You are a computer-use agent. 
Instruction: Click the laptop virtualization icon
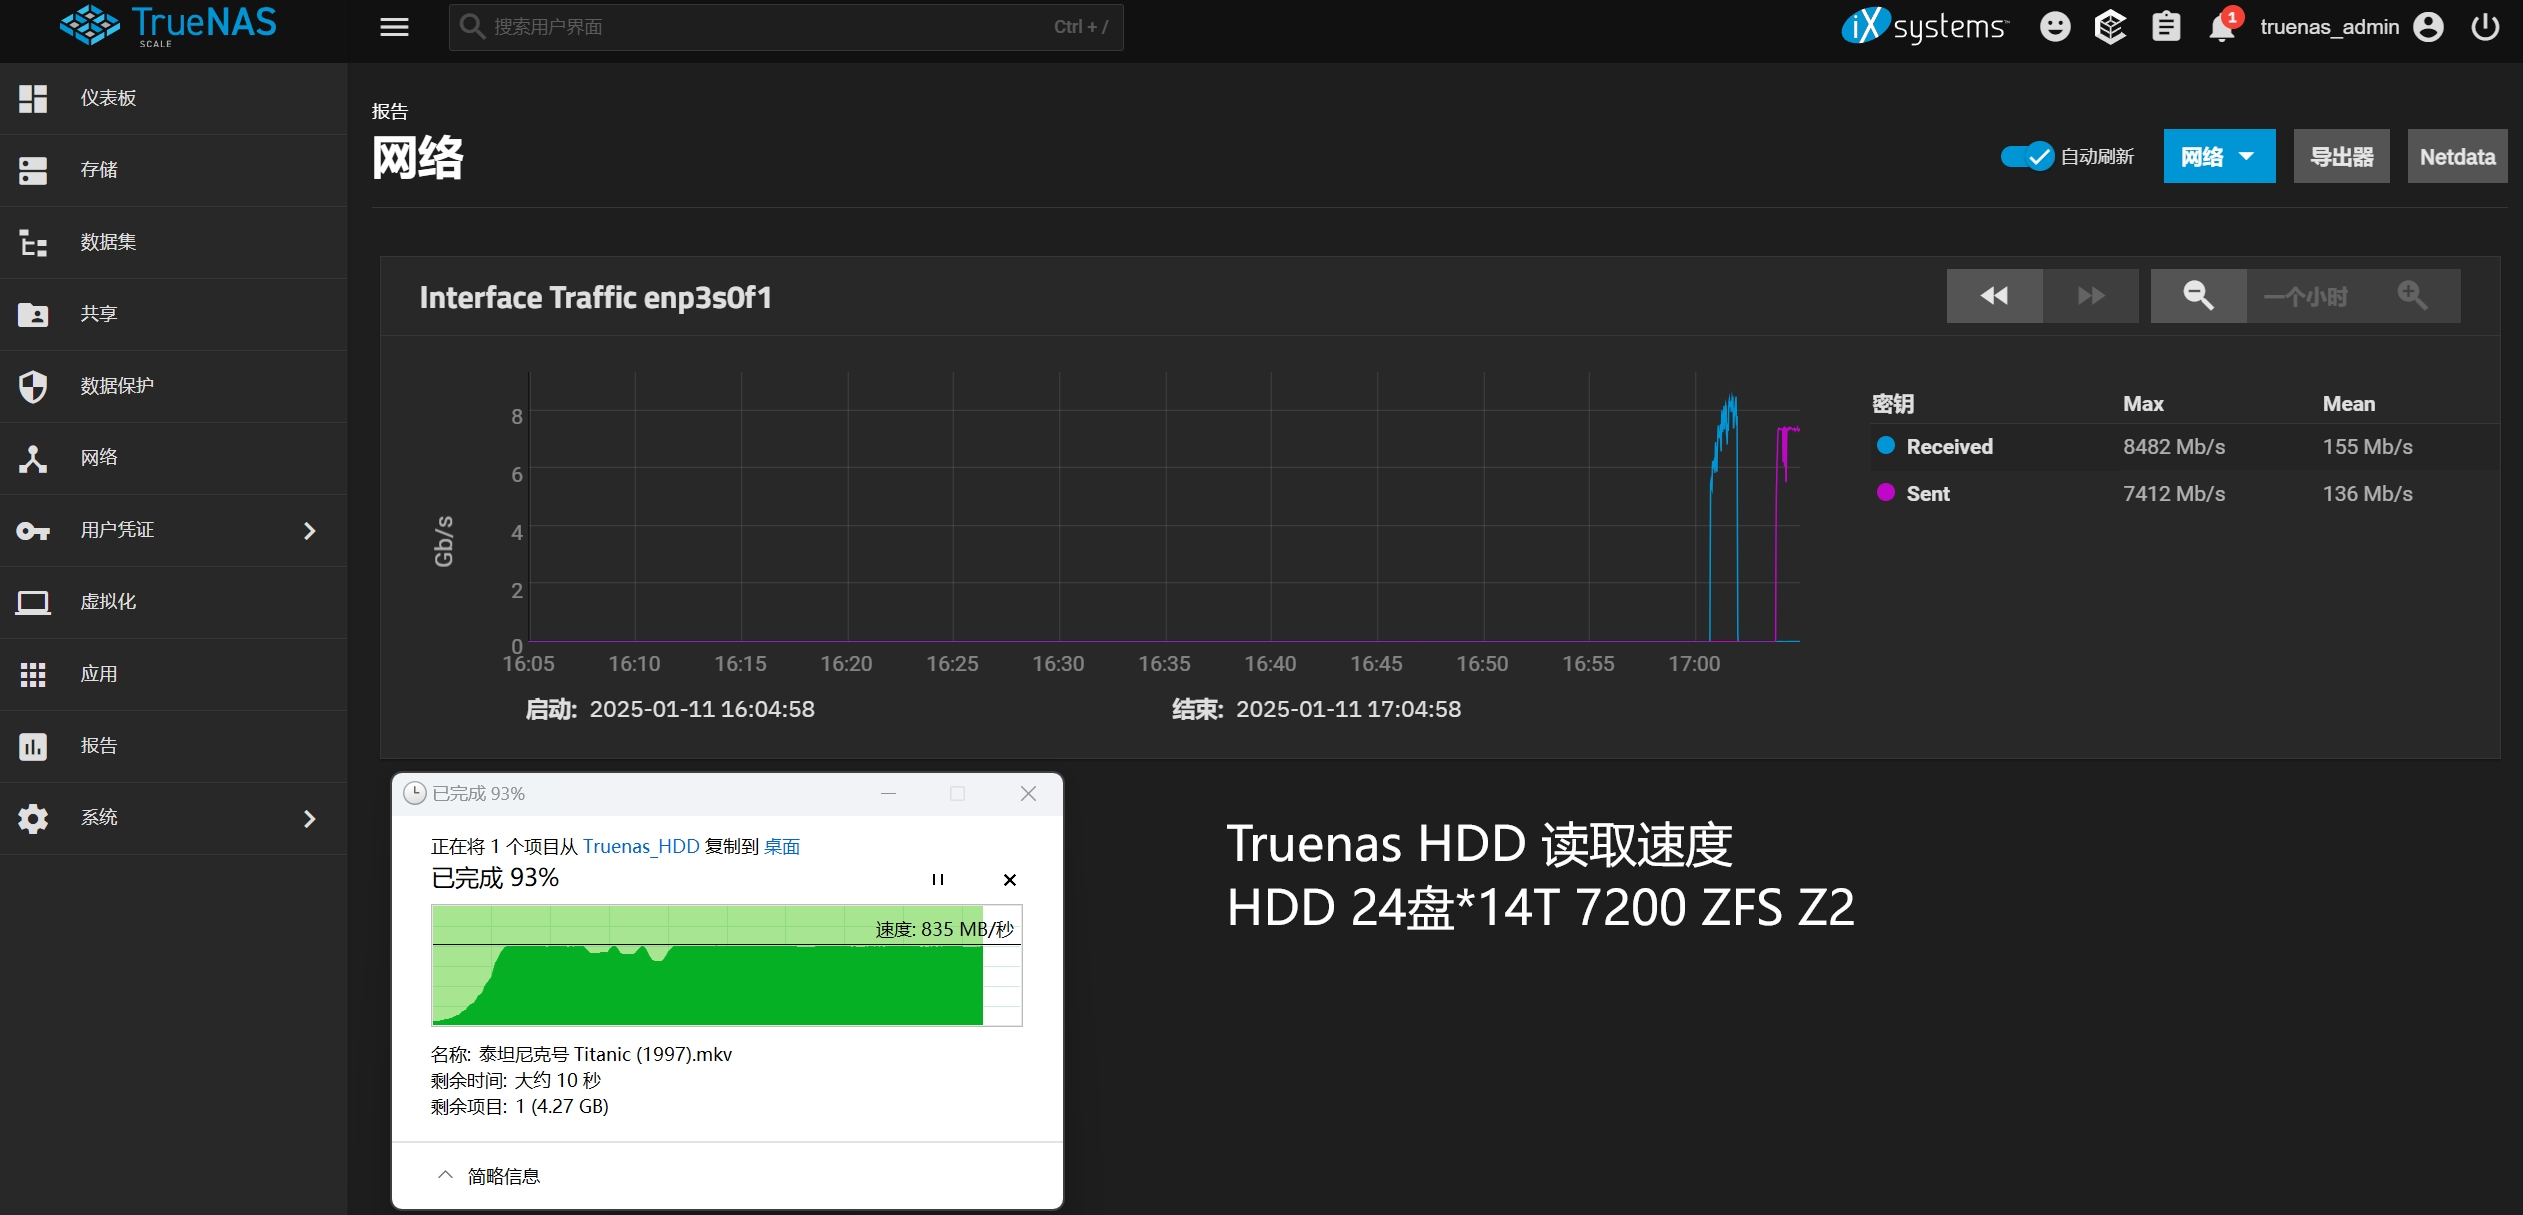[x=33, y=602]
